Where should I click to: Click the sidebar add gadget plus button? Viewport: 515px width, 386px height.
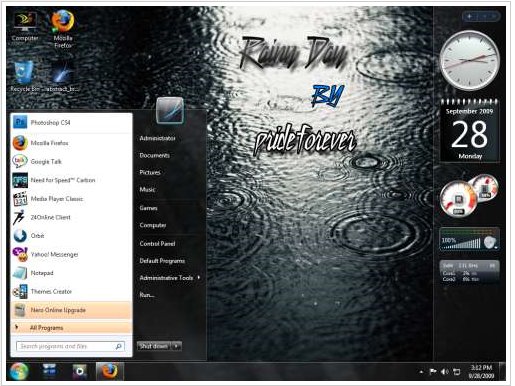469,16
